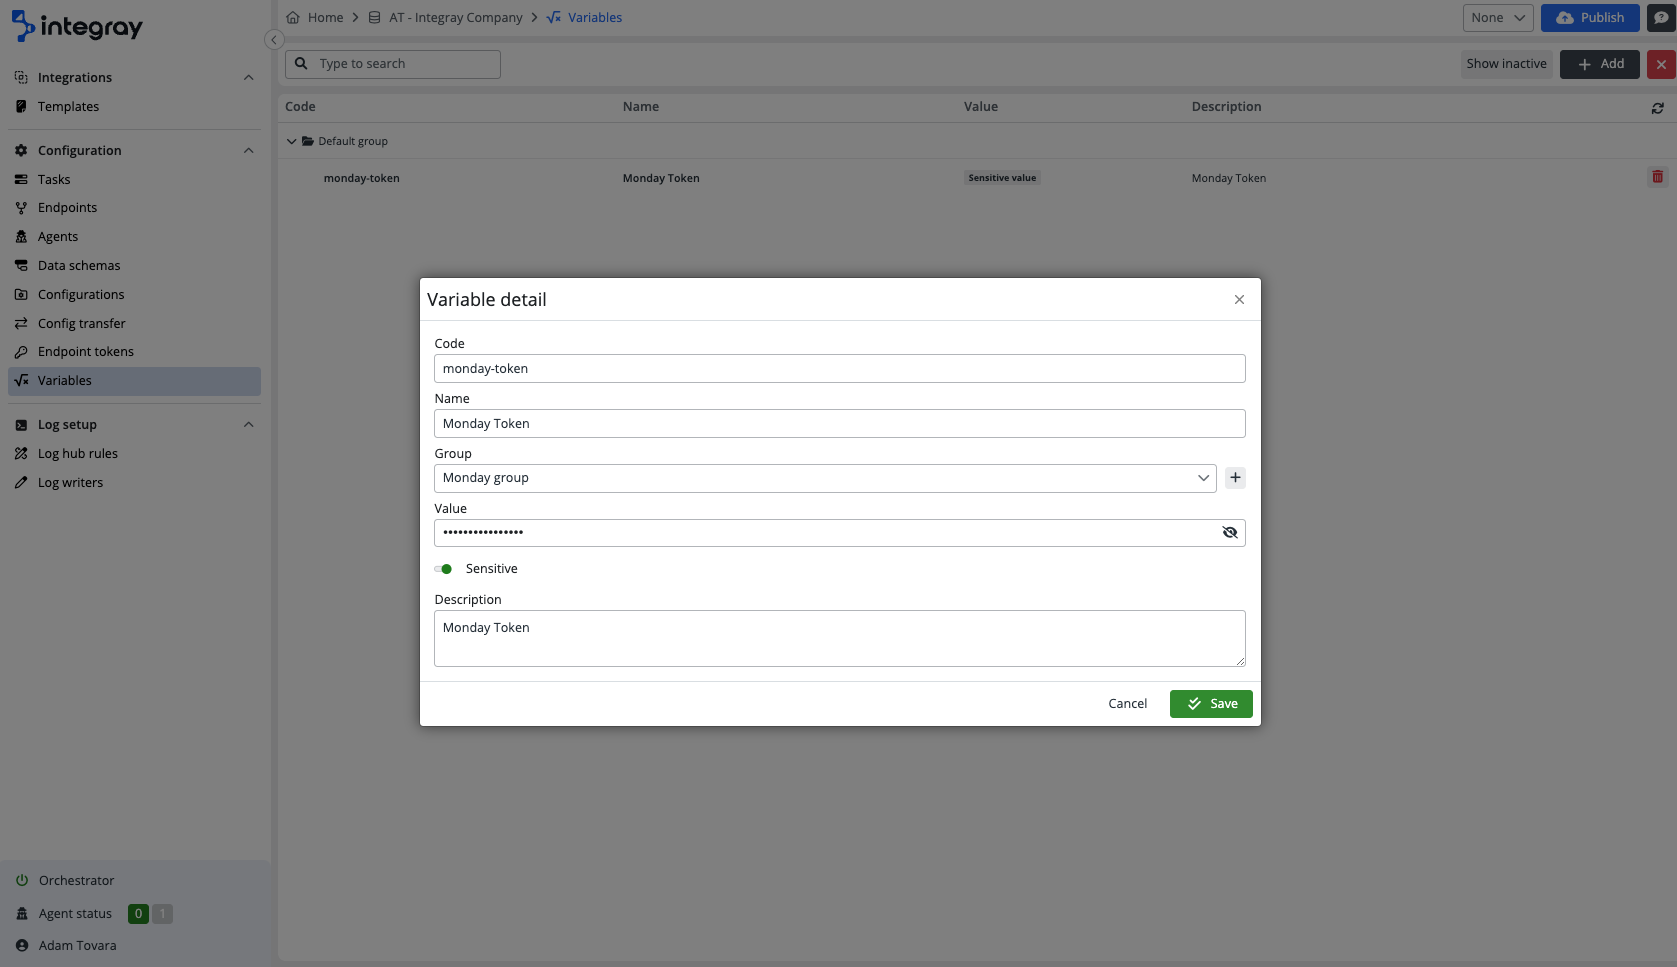Click the refresh icon in table header
The height and width of the screenshot is (967, 1677).
[1657, 108]
